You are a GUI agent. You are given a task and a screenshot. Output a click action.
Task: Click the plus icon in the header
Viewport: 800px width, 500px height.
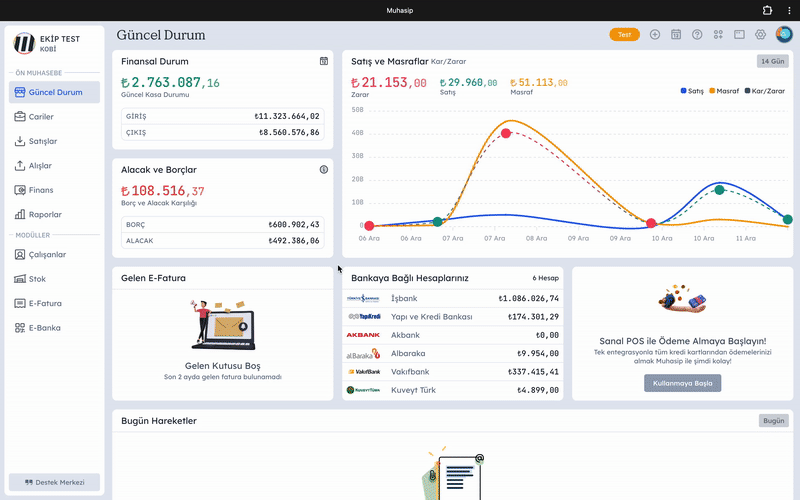(x=655, y=34)
